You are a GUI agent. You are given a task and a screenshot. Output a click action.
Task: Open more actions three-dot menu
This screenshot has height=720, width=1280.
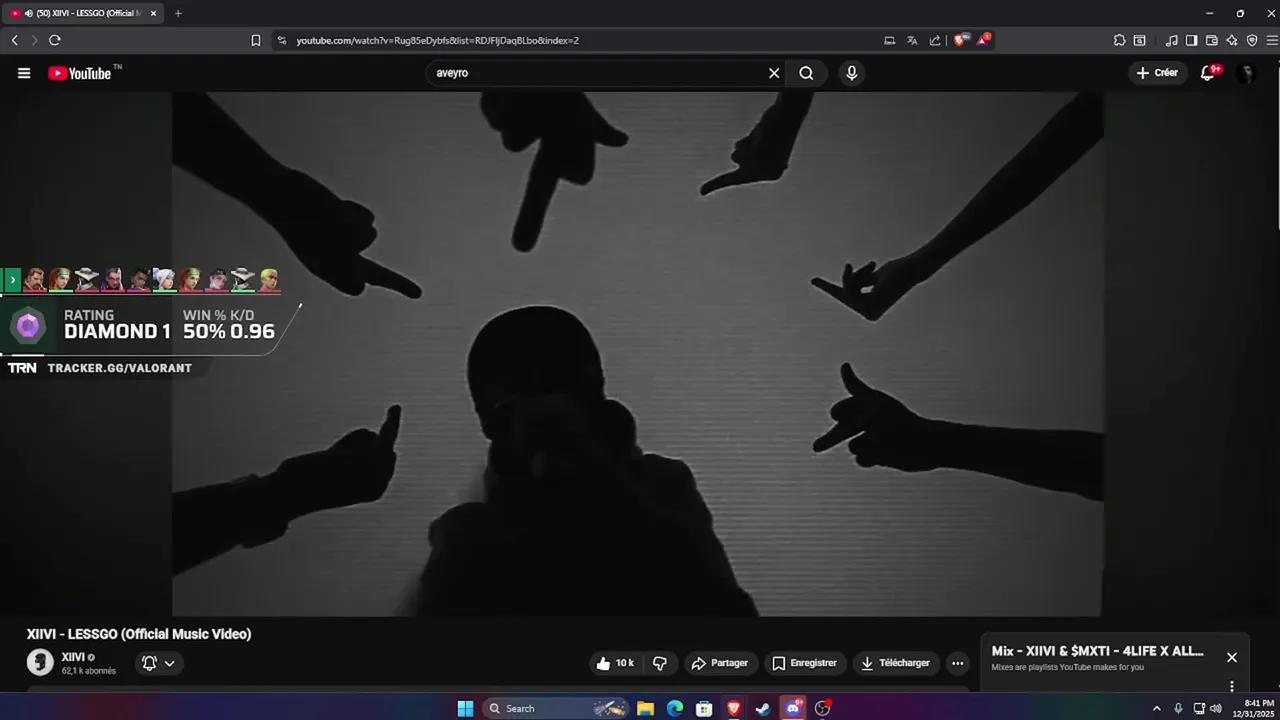point(957,663)
